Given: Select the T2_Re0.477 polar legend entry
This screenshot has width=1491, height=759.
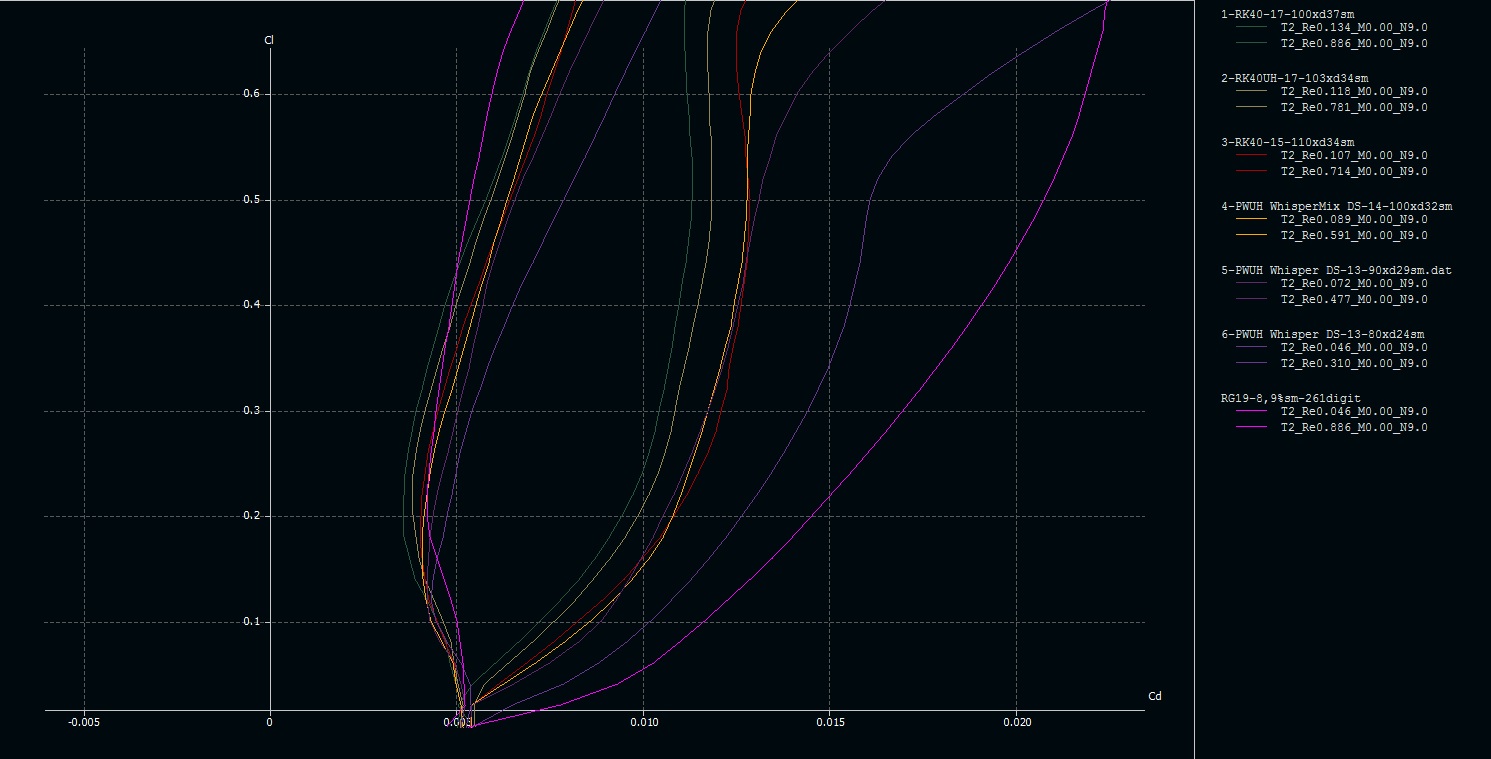Looking at the screenshot, I should (1353, 300).
